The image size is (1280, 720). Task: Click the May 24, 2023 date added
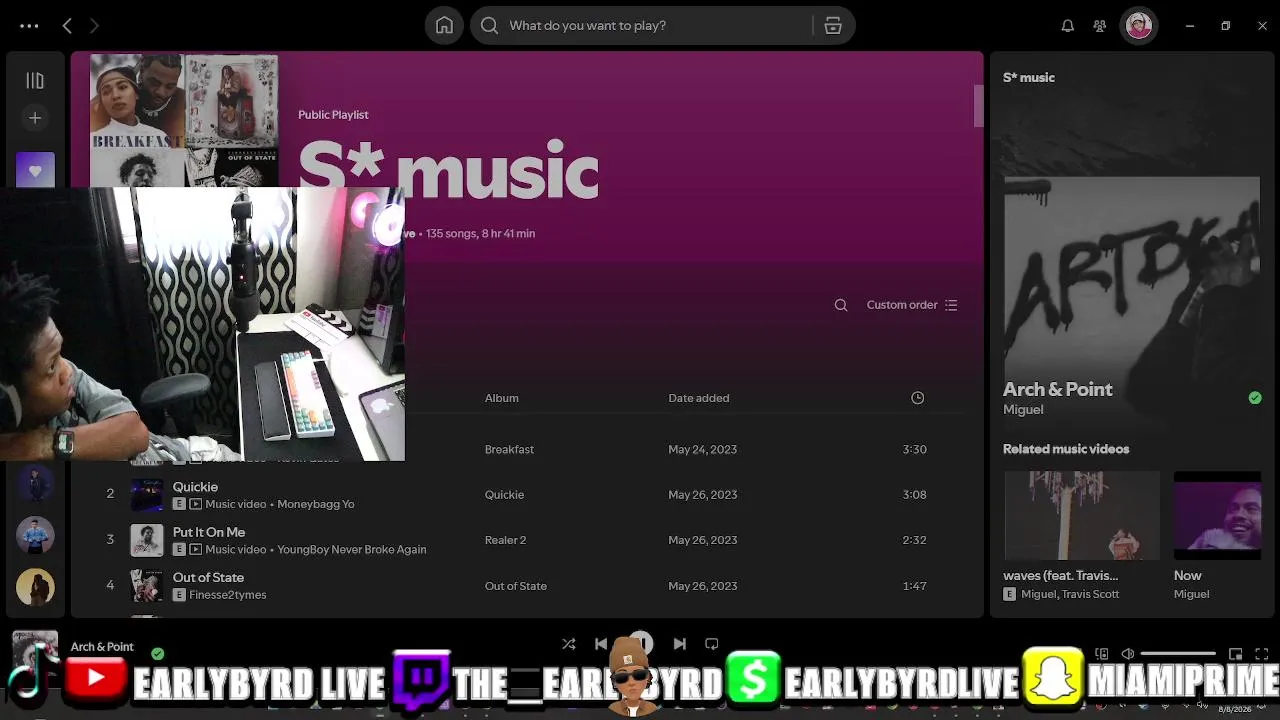pyautogui.click(x=703, y=450)
